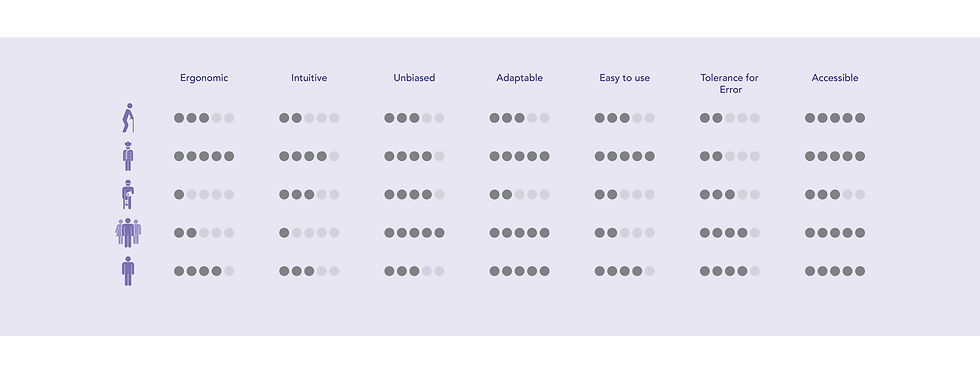Select the Tolerance for Error heading
The image size is (980, 376).
tap(729, 84)
